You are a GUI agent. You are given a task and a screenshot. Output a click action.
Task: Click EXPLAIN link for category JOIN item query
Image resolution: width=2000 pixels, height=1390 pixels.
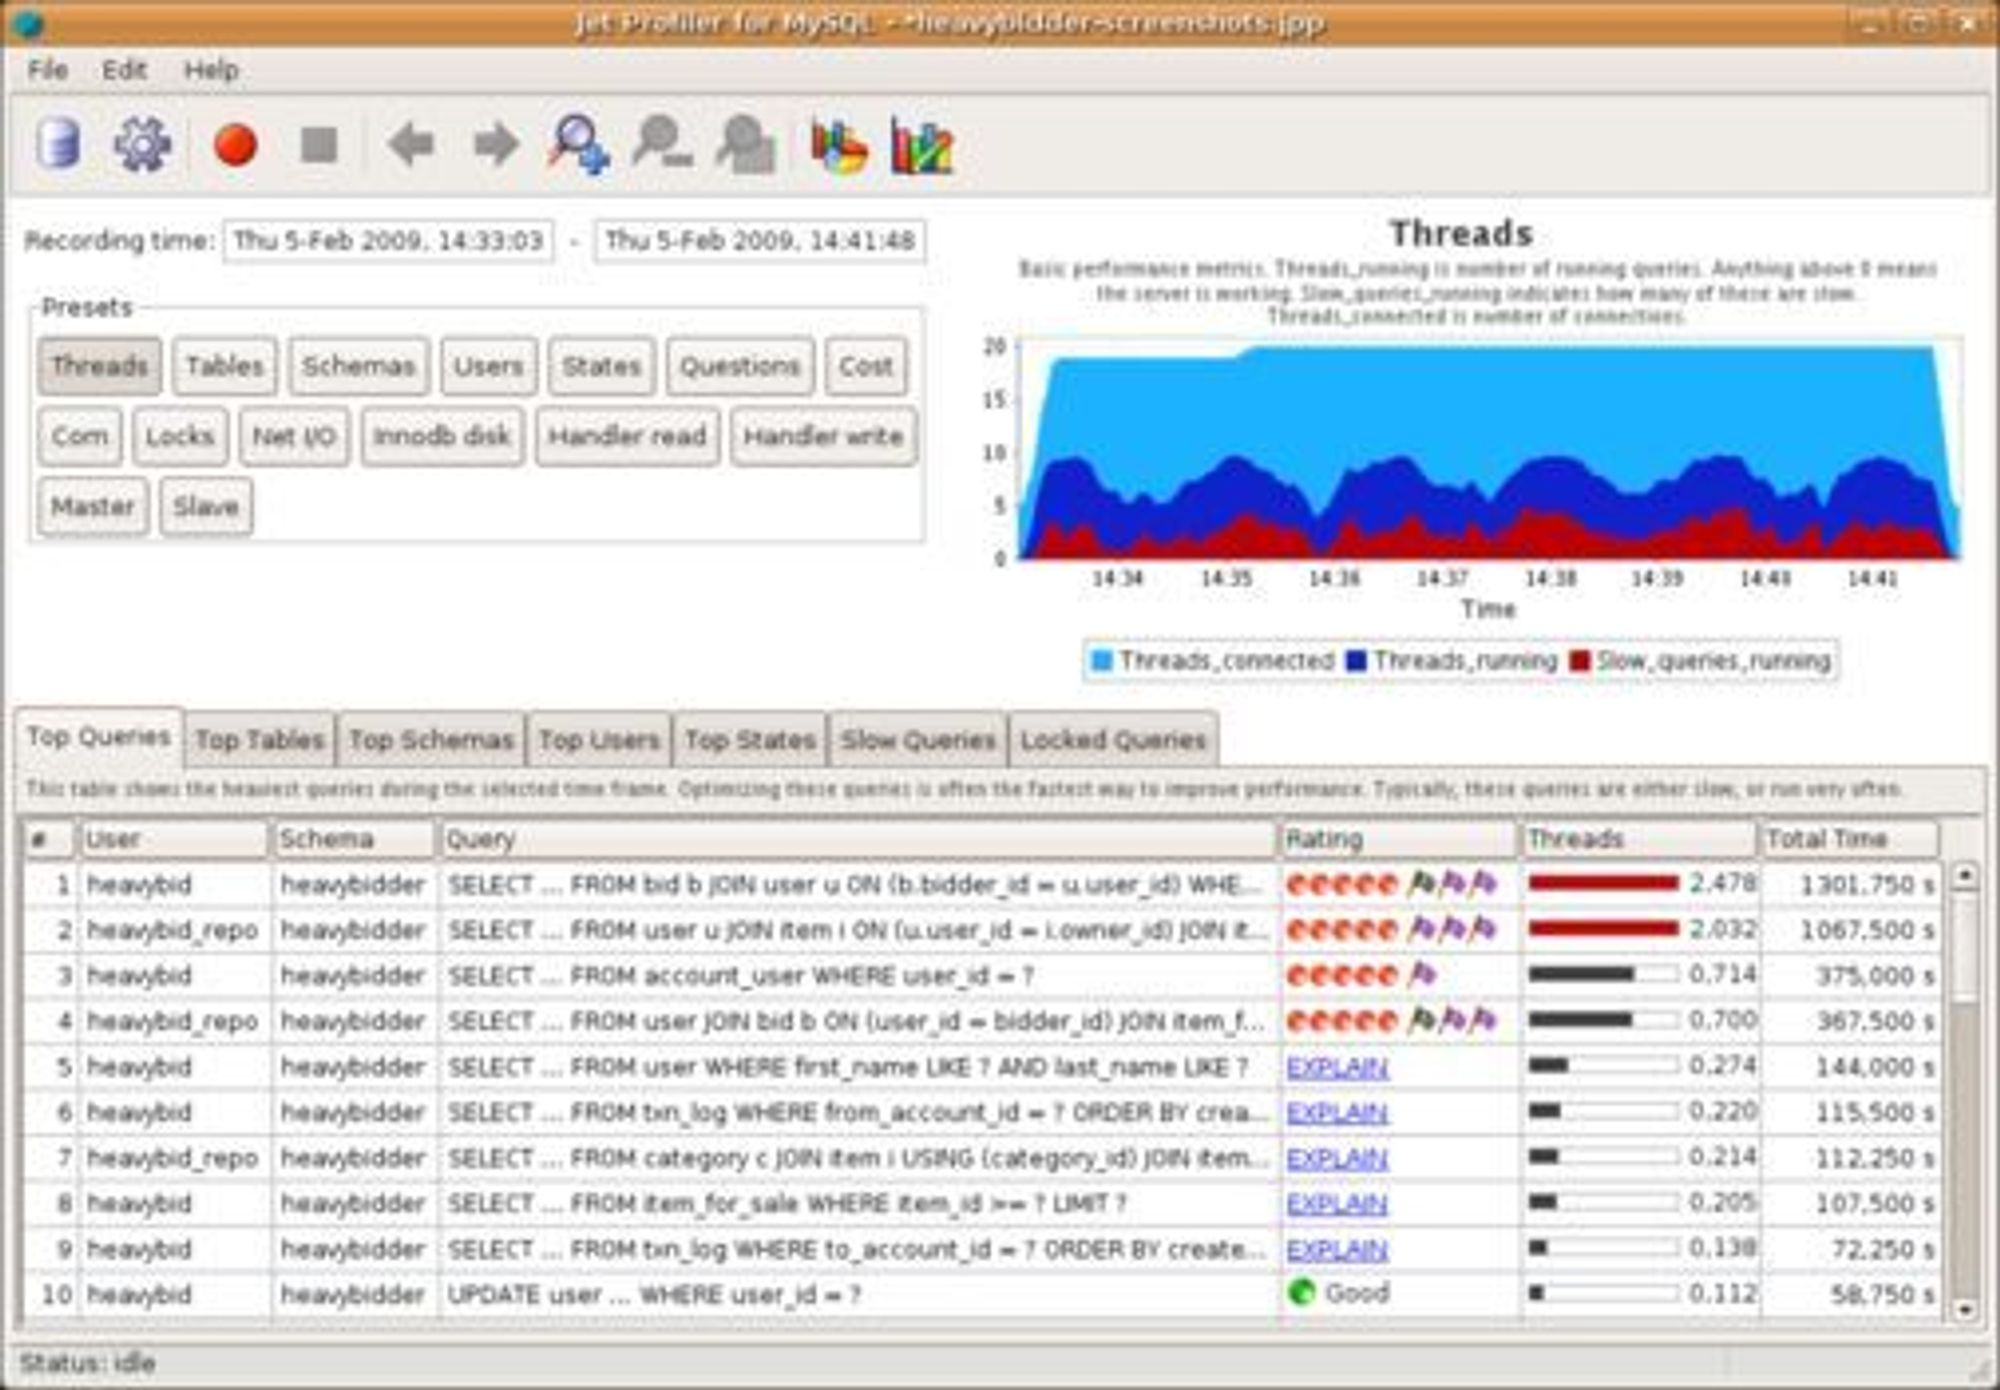(x=1337, y=1158)
